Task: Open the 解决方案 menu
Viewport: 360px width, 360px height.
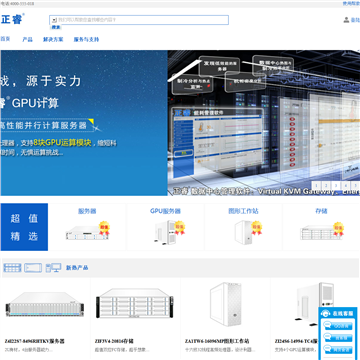Action: 53,39
